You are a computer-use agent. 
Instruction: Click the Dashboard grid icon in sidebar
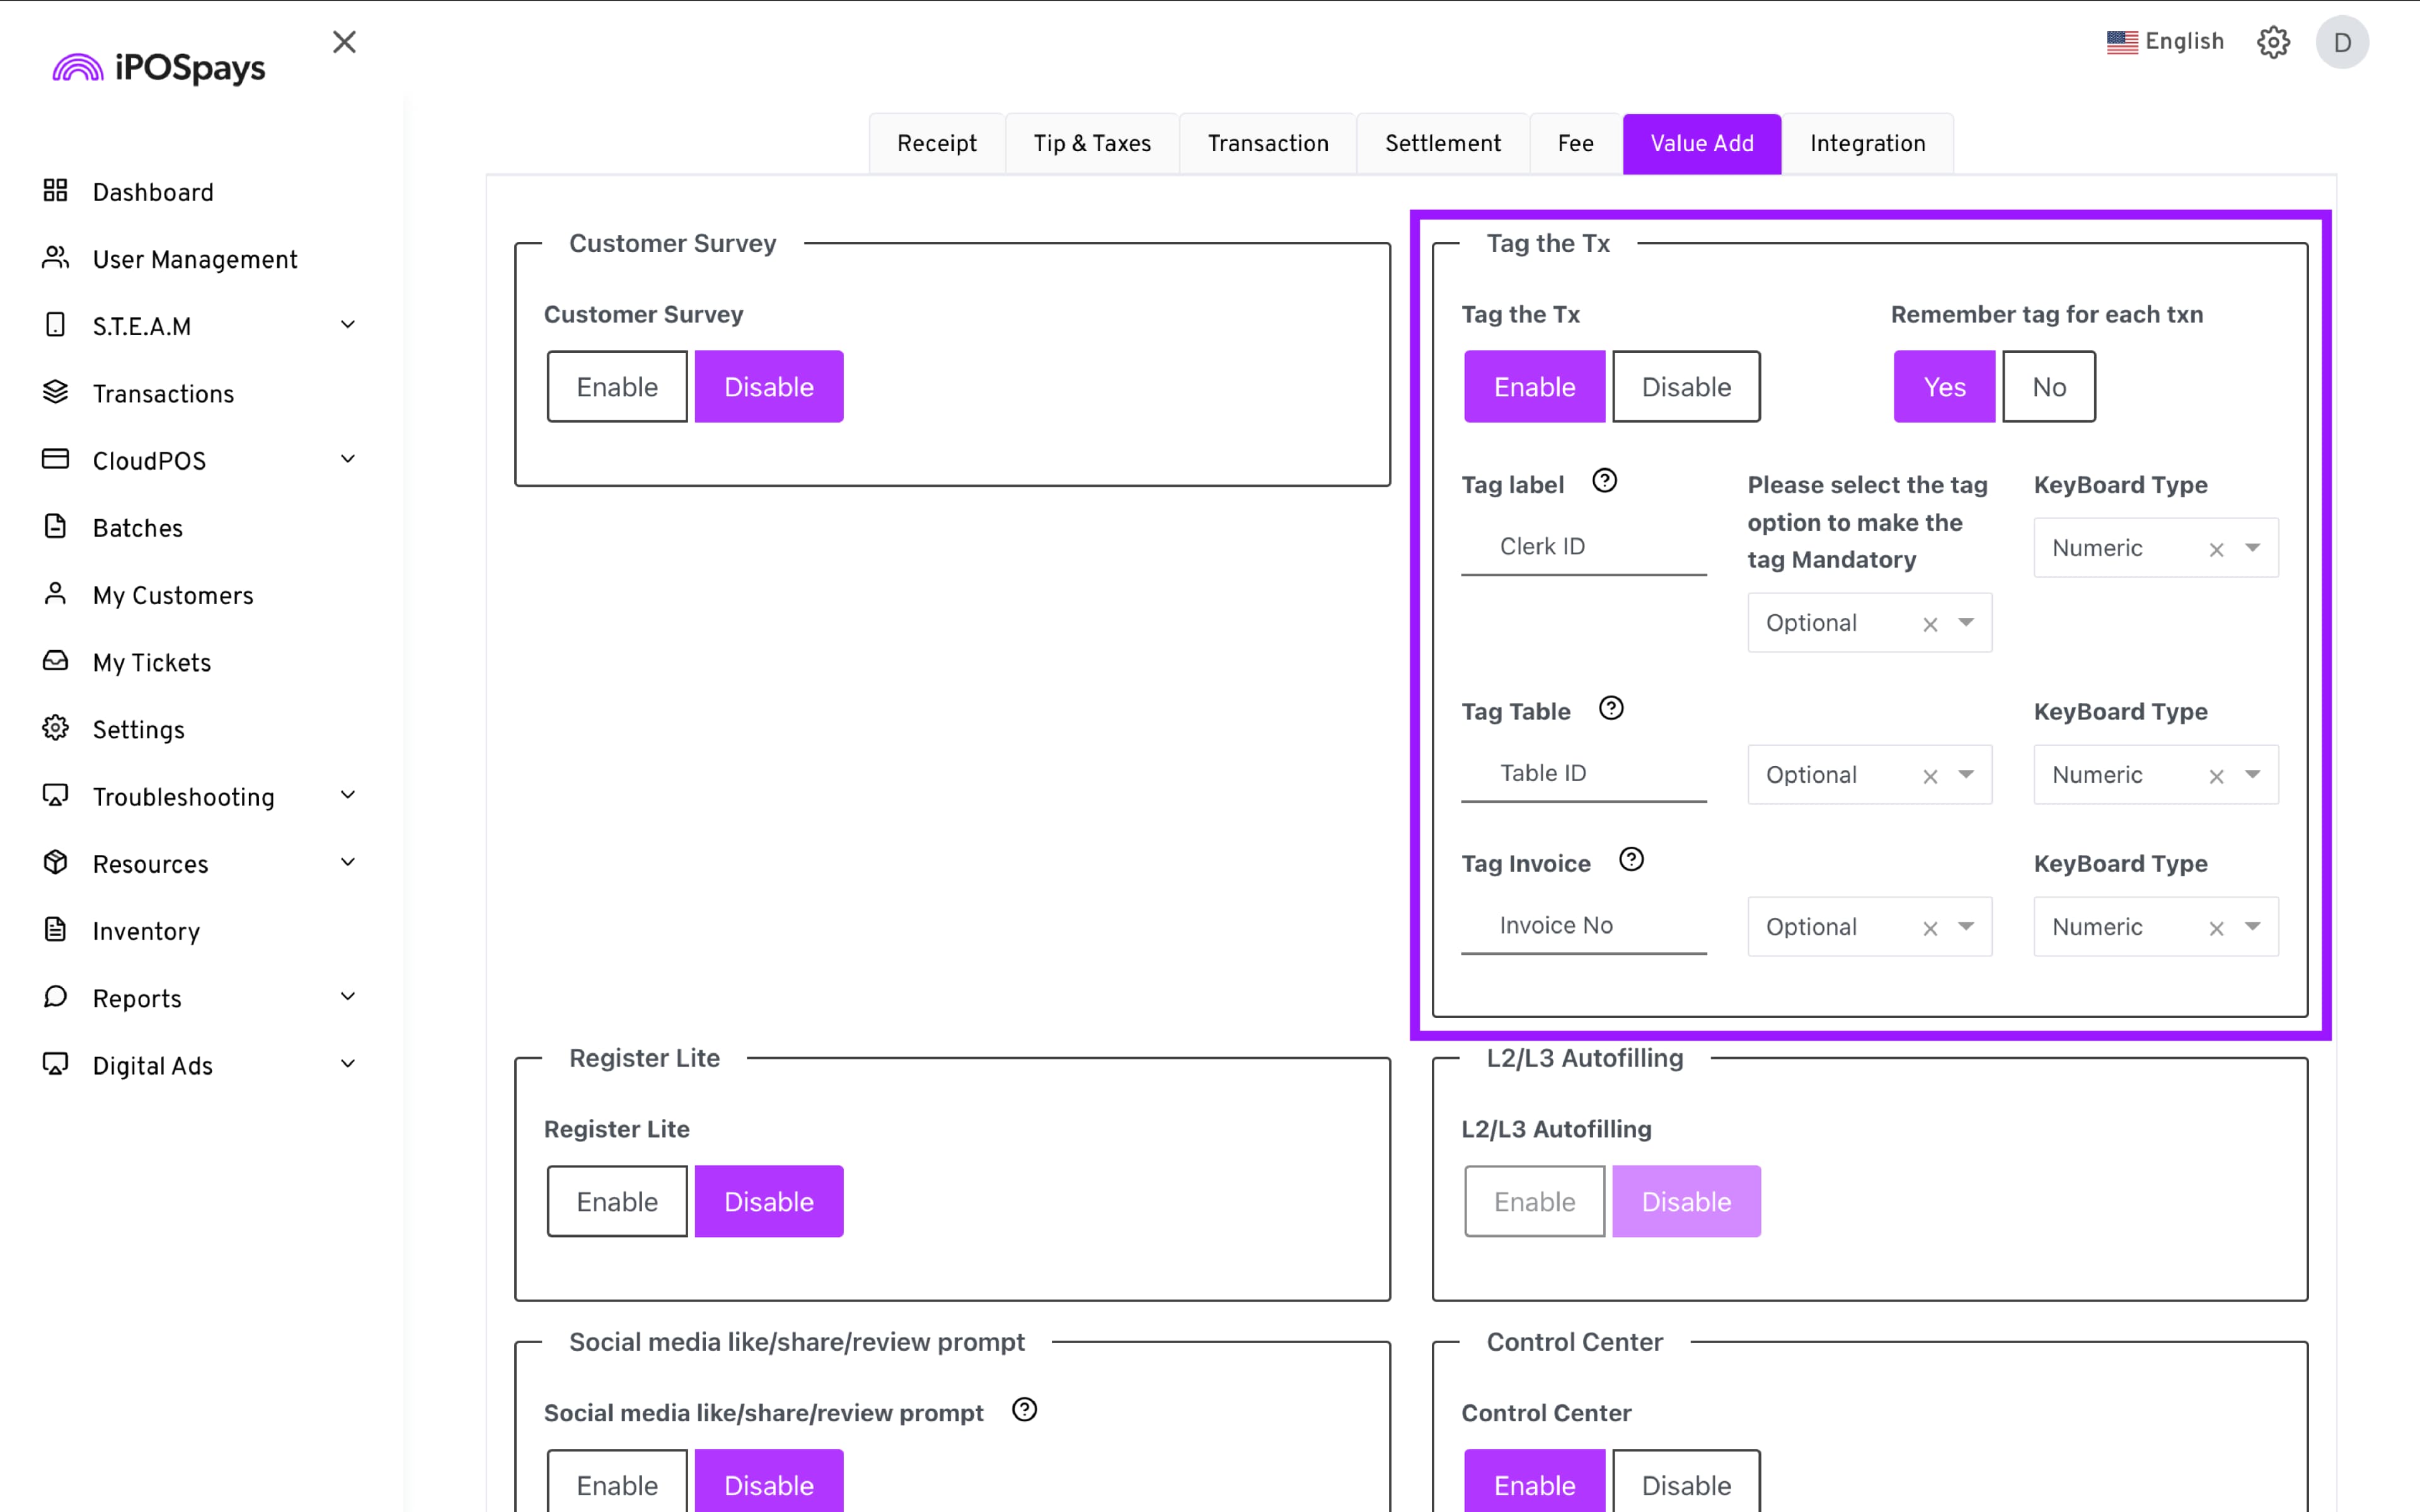point(55,190)
